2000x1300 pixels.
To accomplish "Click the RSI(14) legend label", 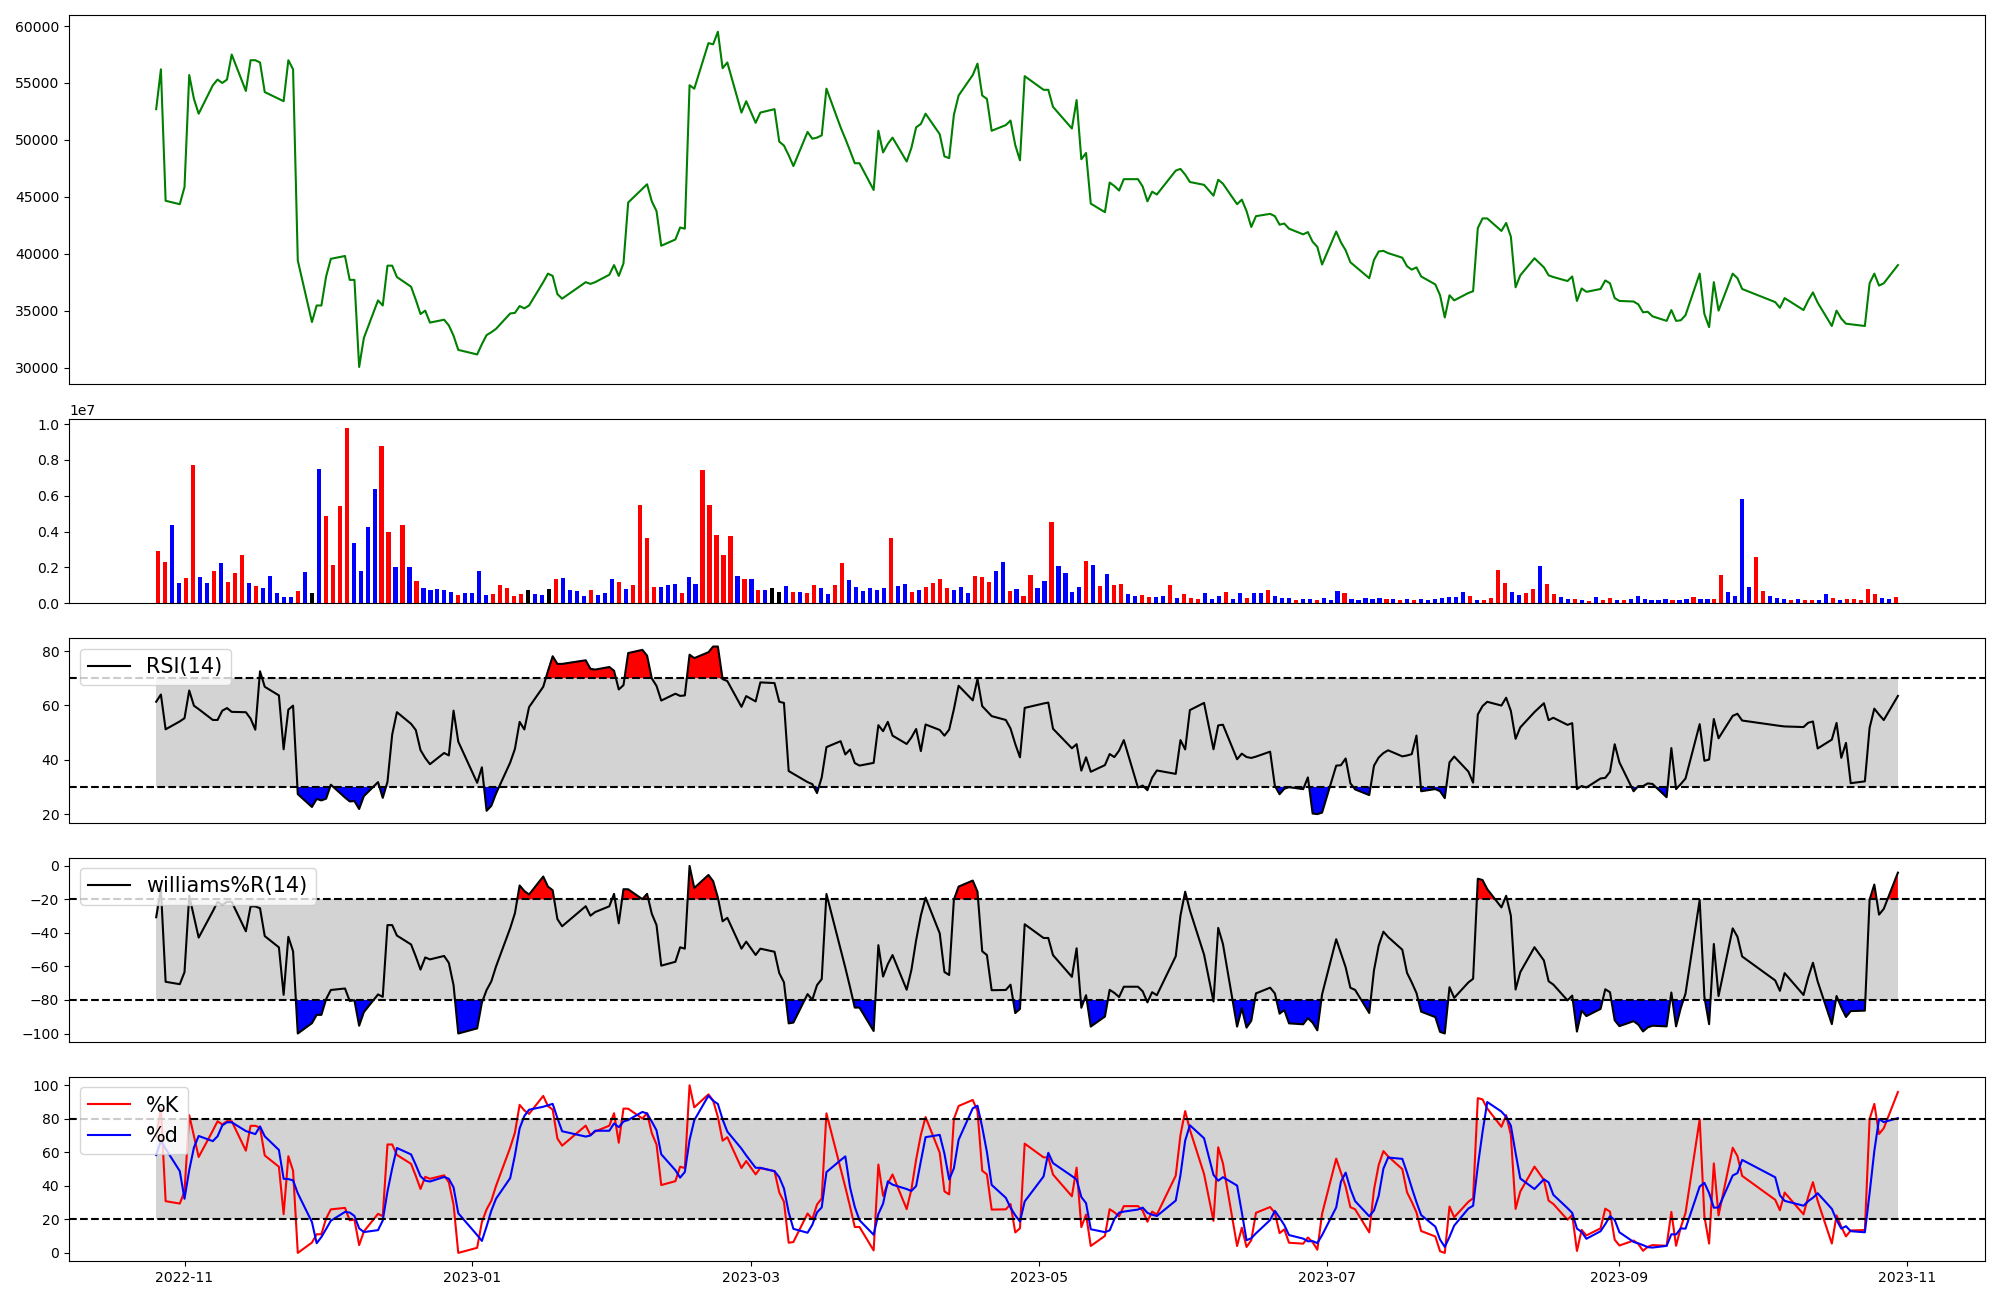I will pyautogui.click(x=184, y=666).
